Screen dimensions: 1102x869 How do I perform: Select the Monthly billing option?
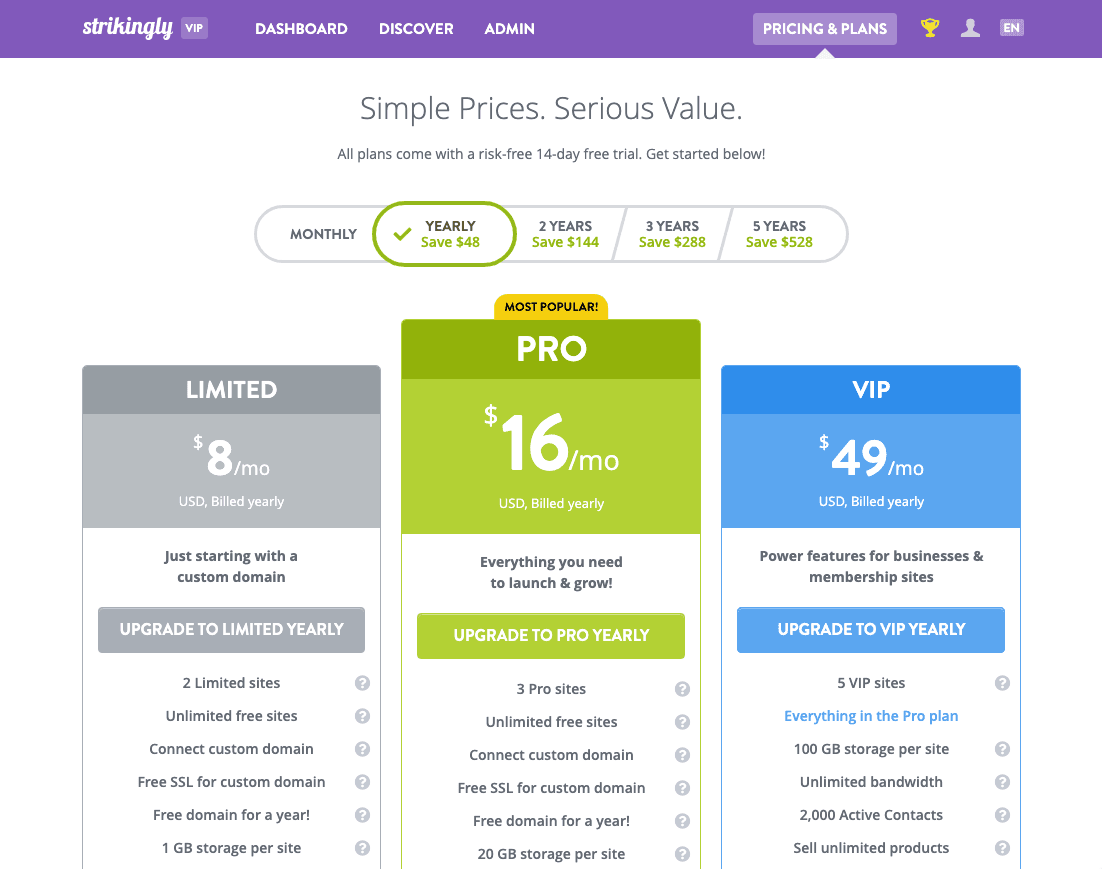pyautogui.click(x=323, y=234)
